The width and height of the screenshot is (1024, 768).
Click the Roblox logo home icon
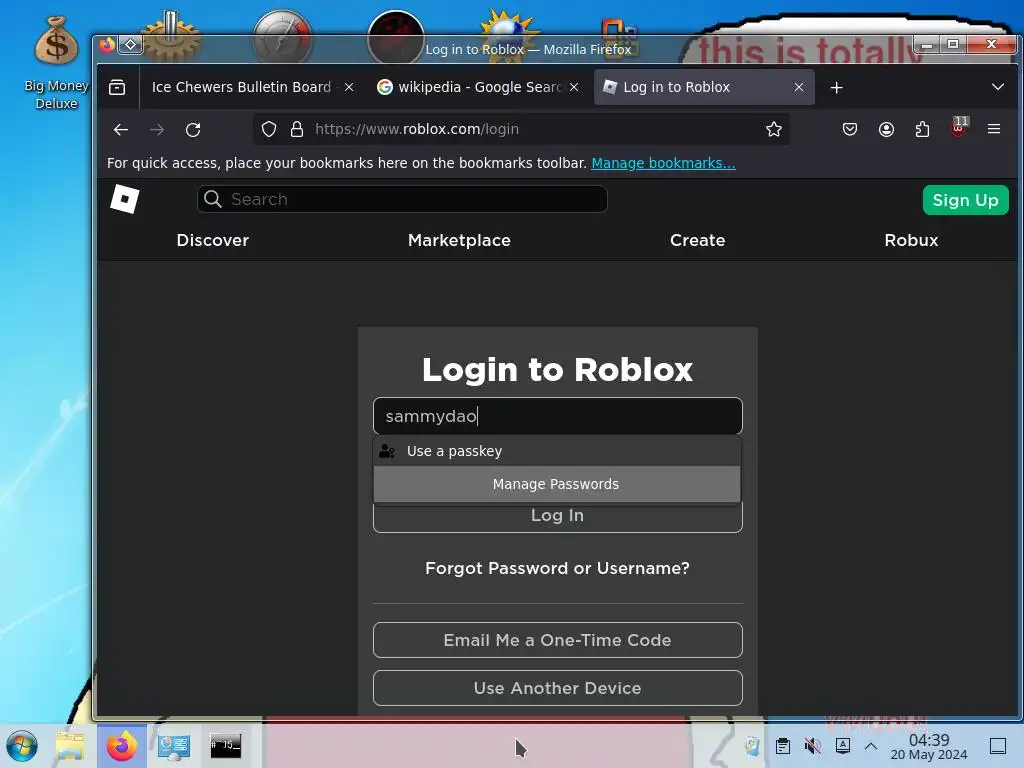click(125, 199)
